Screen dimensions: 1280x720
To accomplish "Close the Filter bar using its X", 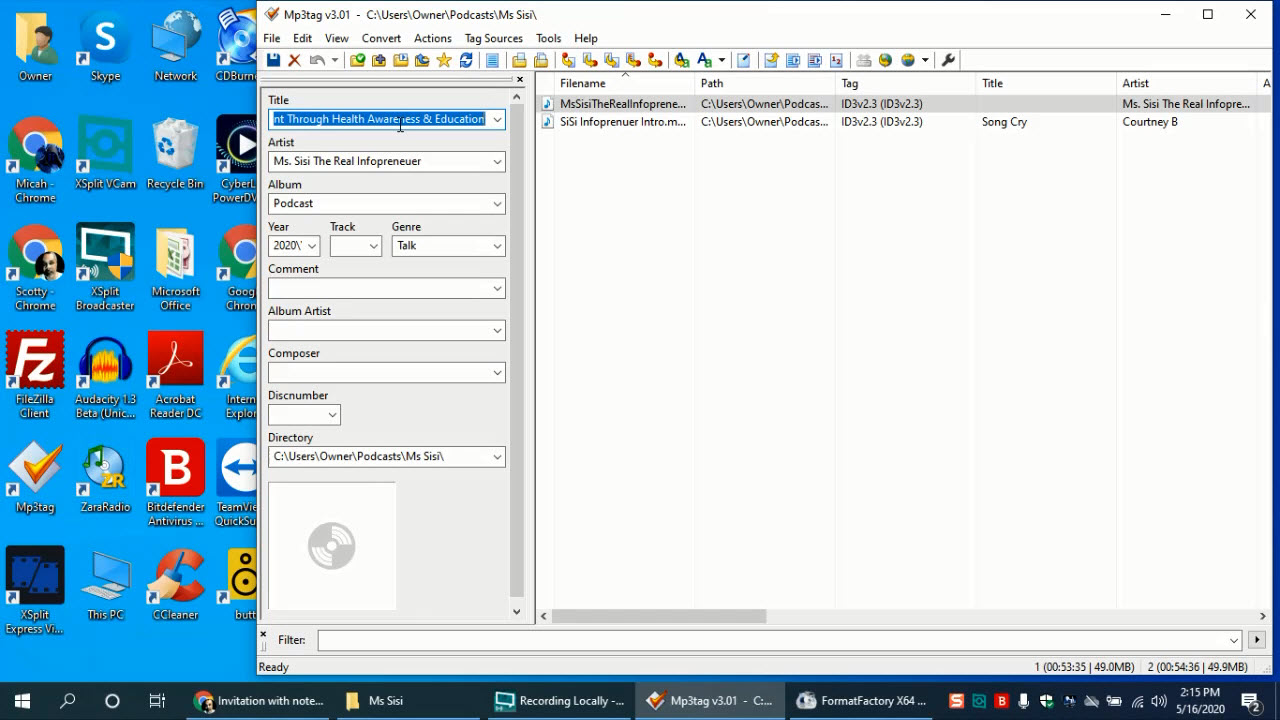I will tap(264, 634).
